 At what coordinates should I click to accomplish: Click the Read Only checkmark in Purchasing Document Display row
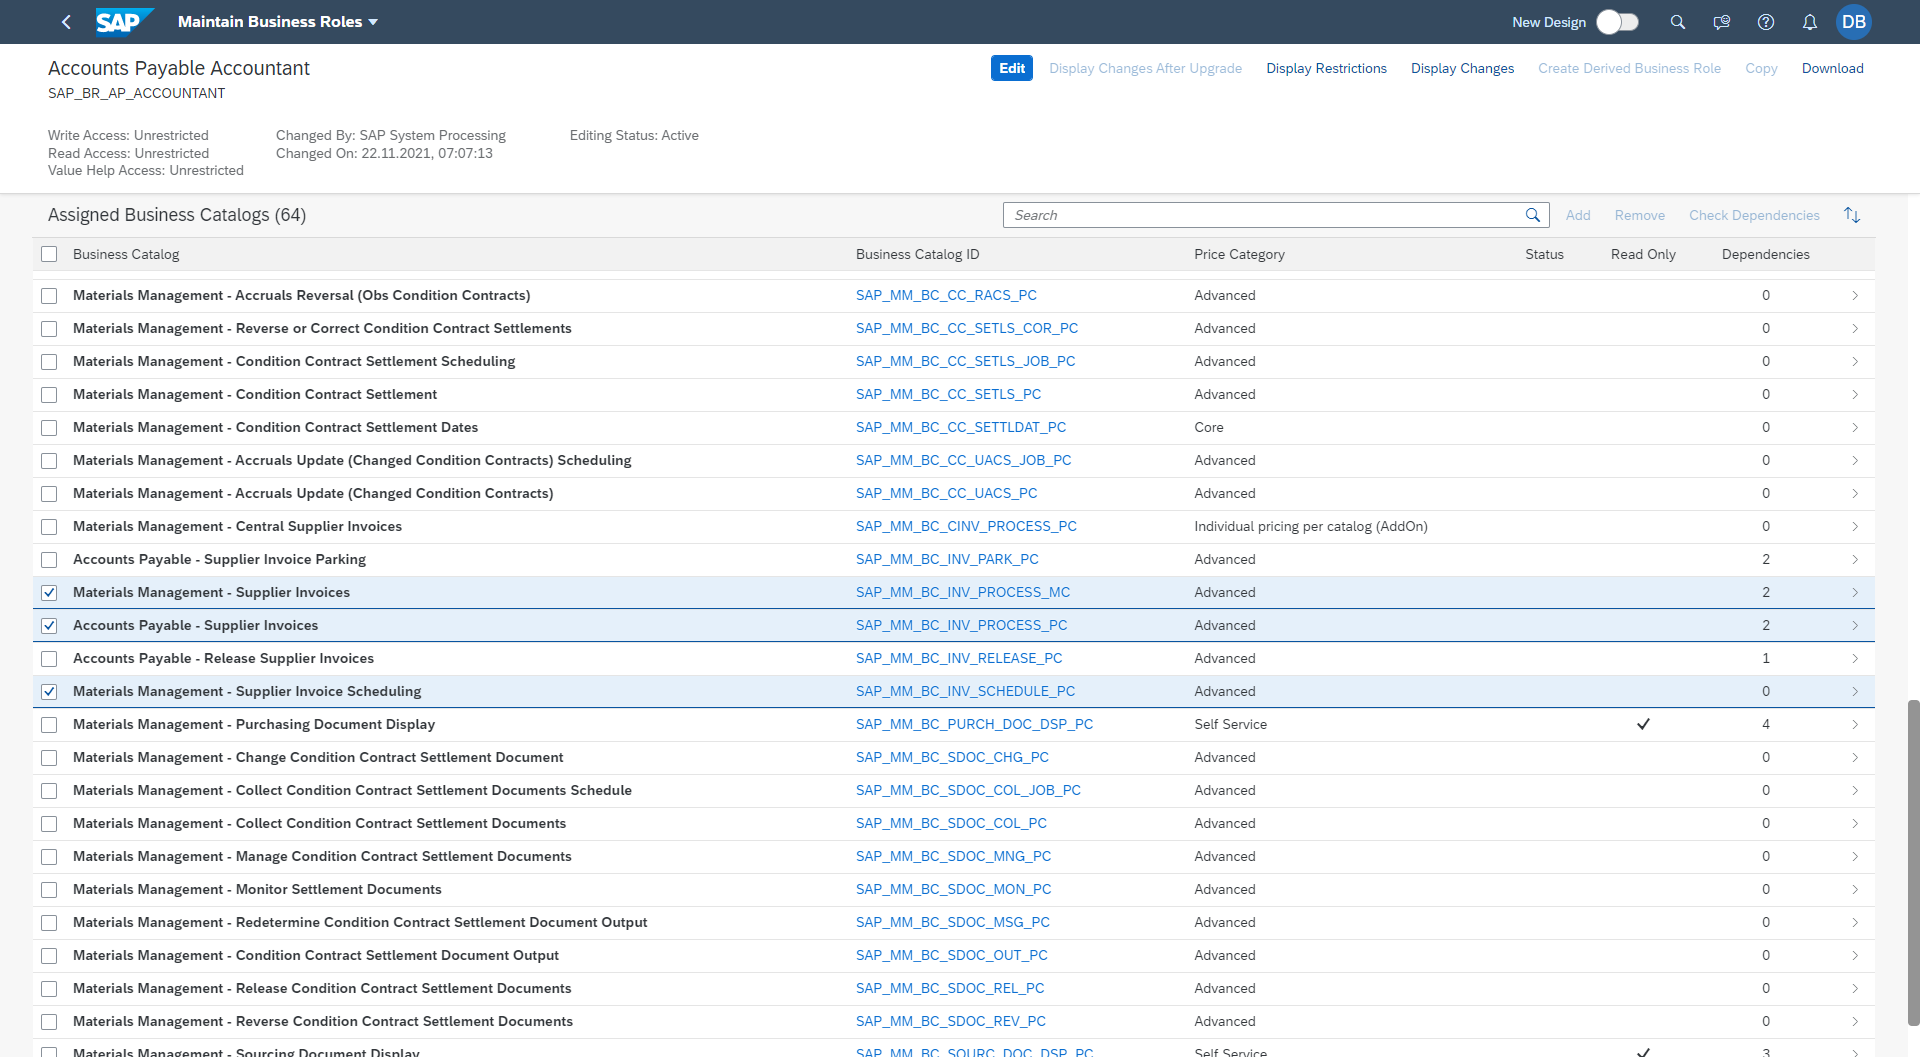pyautogui.click(x=1643, y=724)
